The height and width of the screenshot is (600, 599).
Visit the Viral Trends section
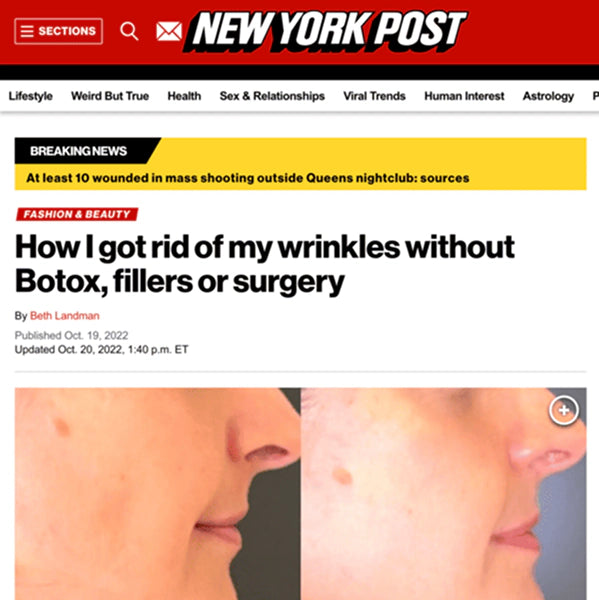pyautogui.click(x=374, y=96)
